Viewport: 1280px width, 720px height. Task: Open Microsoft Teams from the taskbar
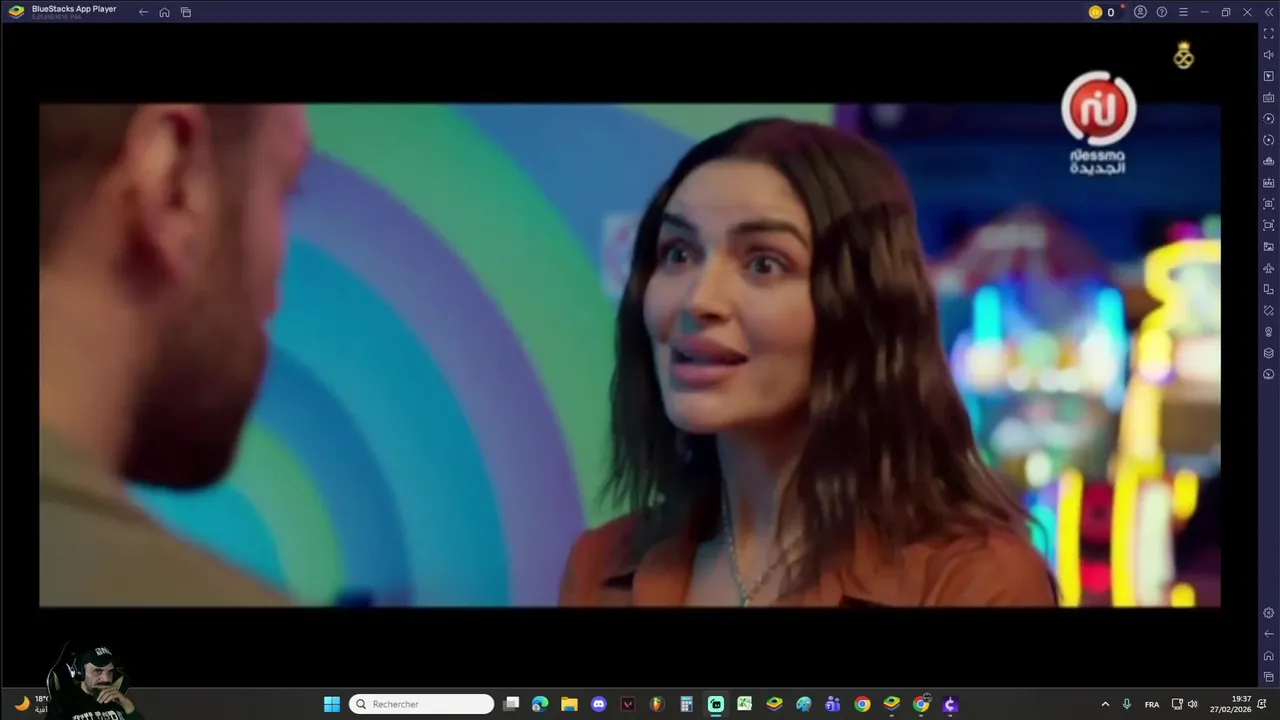tap(833, 704)
